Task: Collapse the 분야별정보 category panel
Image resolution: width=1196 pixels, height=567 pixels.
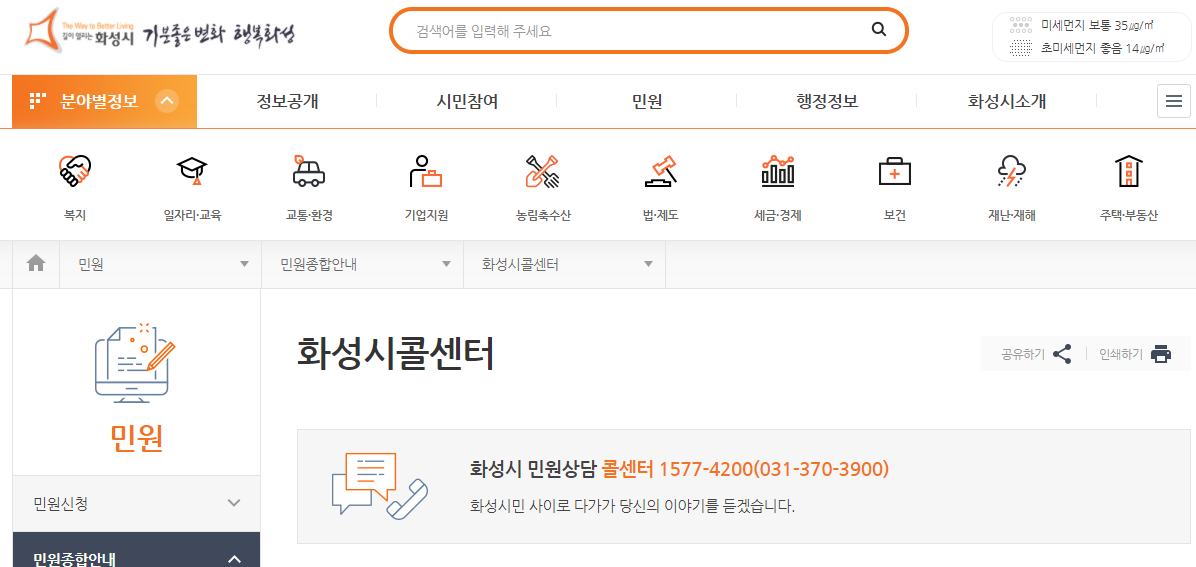Action: (x=167, y=101)
